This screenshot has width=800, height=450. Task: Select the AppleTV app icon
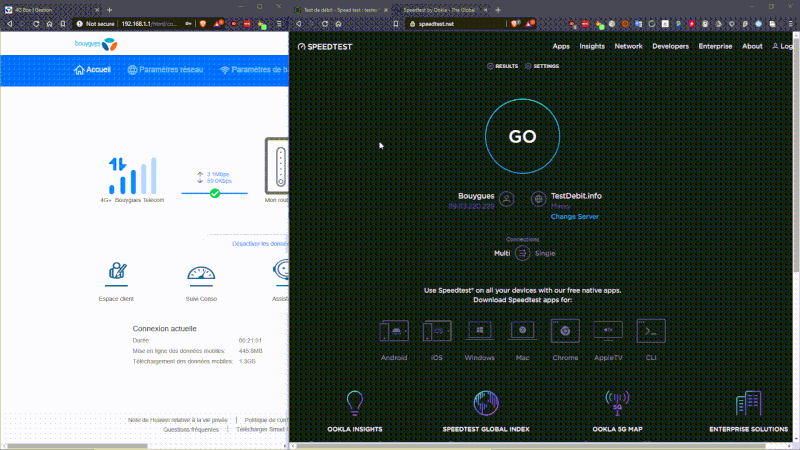click(x=608, y=331)
